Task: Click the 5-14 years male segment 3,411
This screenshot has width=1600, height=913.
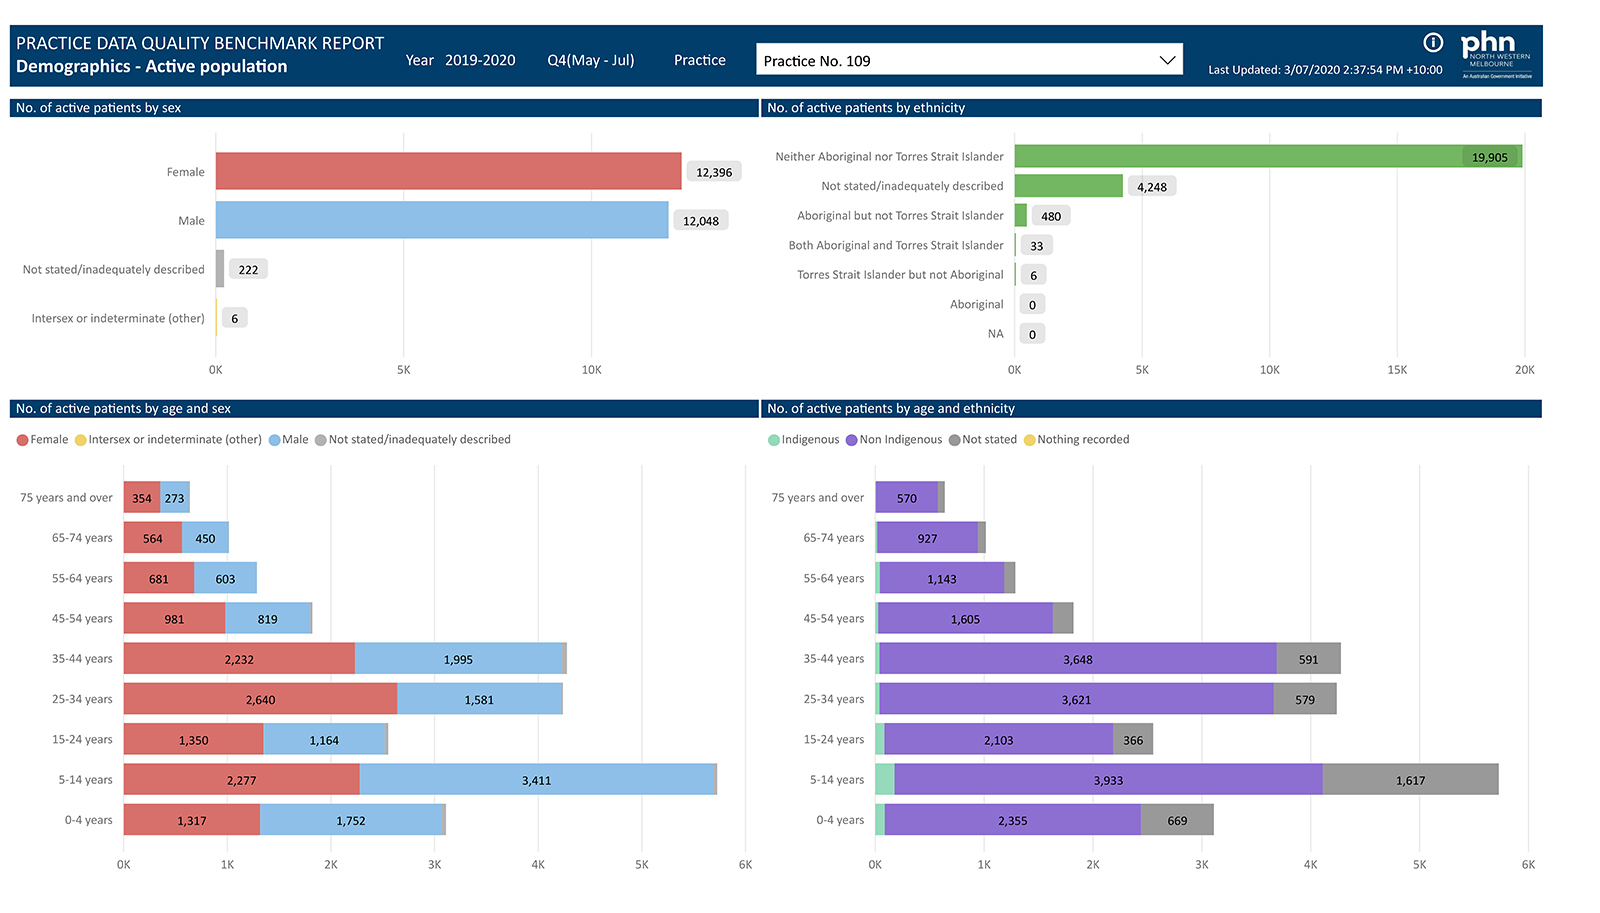Action: click(537, 780)
